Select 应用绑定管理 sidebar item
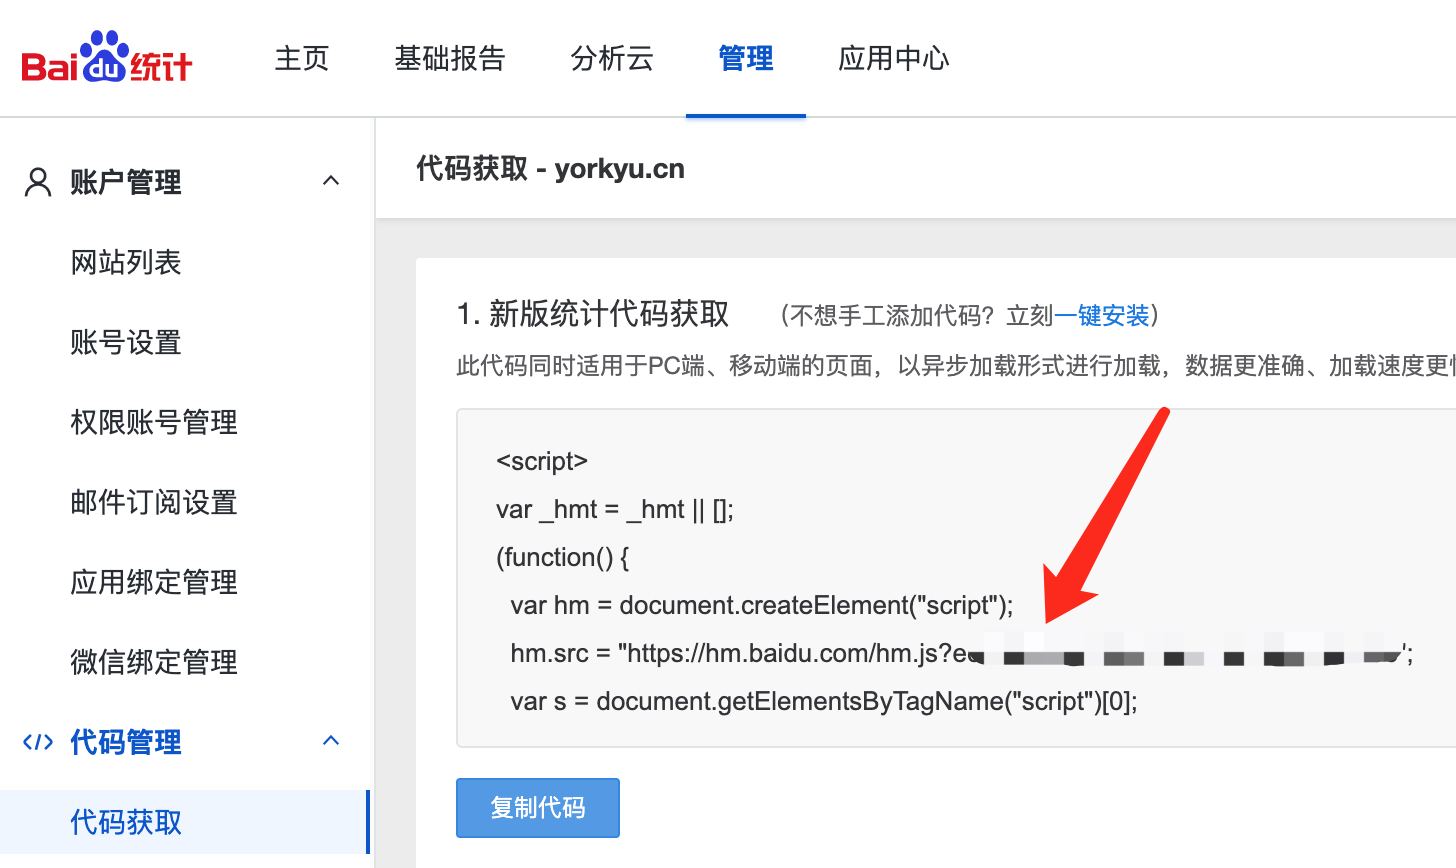 point(154,582)
